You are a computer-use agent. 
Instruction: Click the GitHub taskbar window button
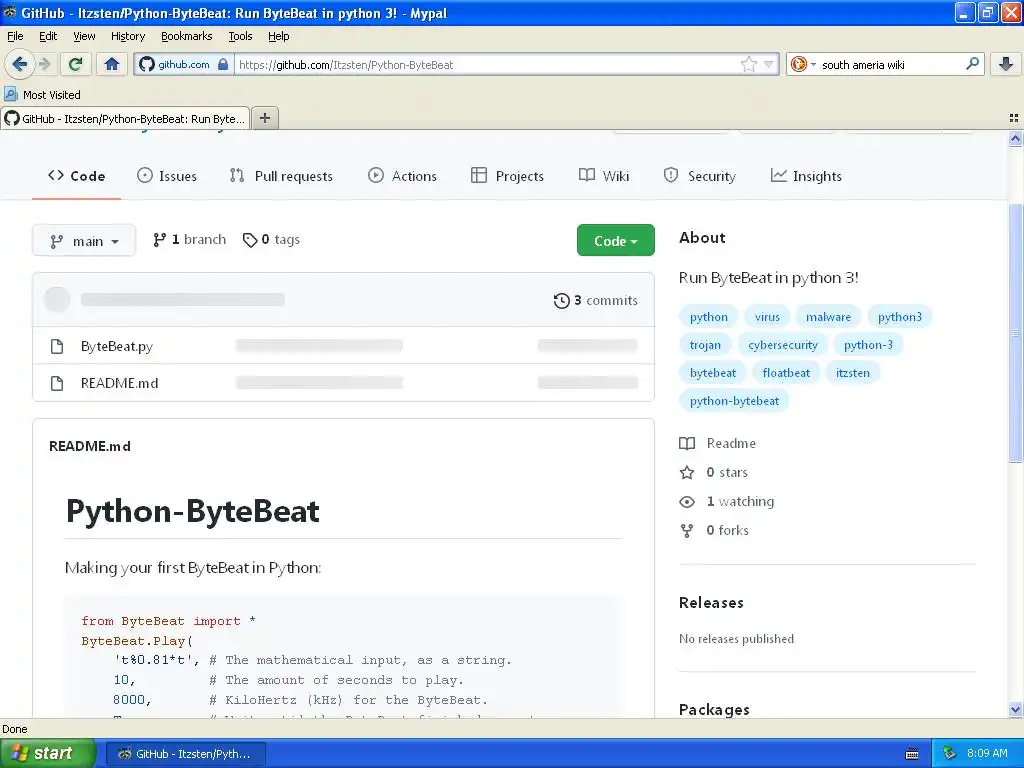(x=185, y=754)
